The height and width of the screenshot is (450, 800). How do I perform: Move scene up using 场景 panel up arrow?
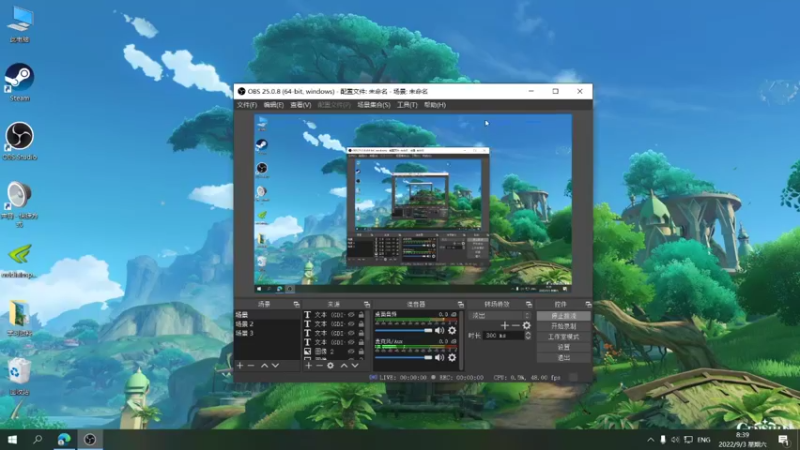(x=264, y=365)
